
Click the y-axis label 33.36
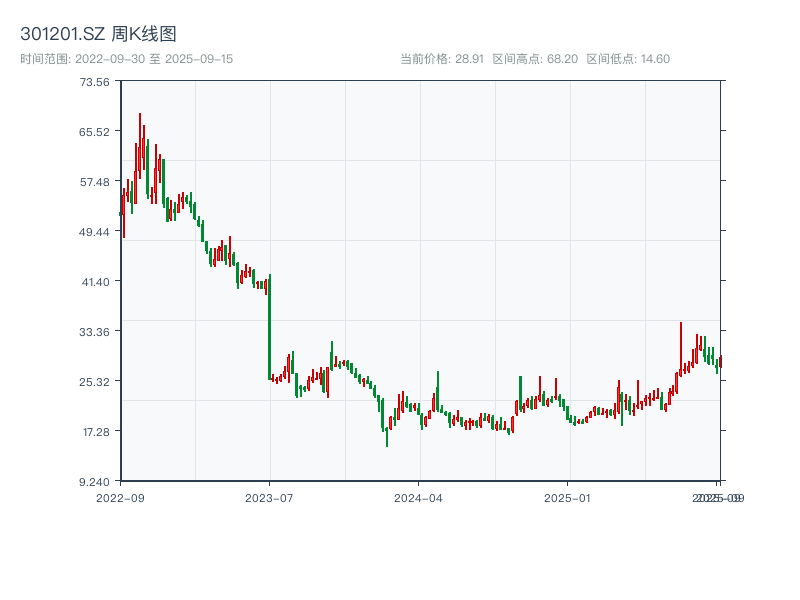[x=94, y=332]
